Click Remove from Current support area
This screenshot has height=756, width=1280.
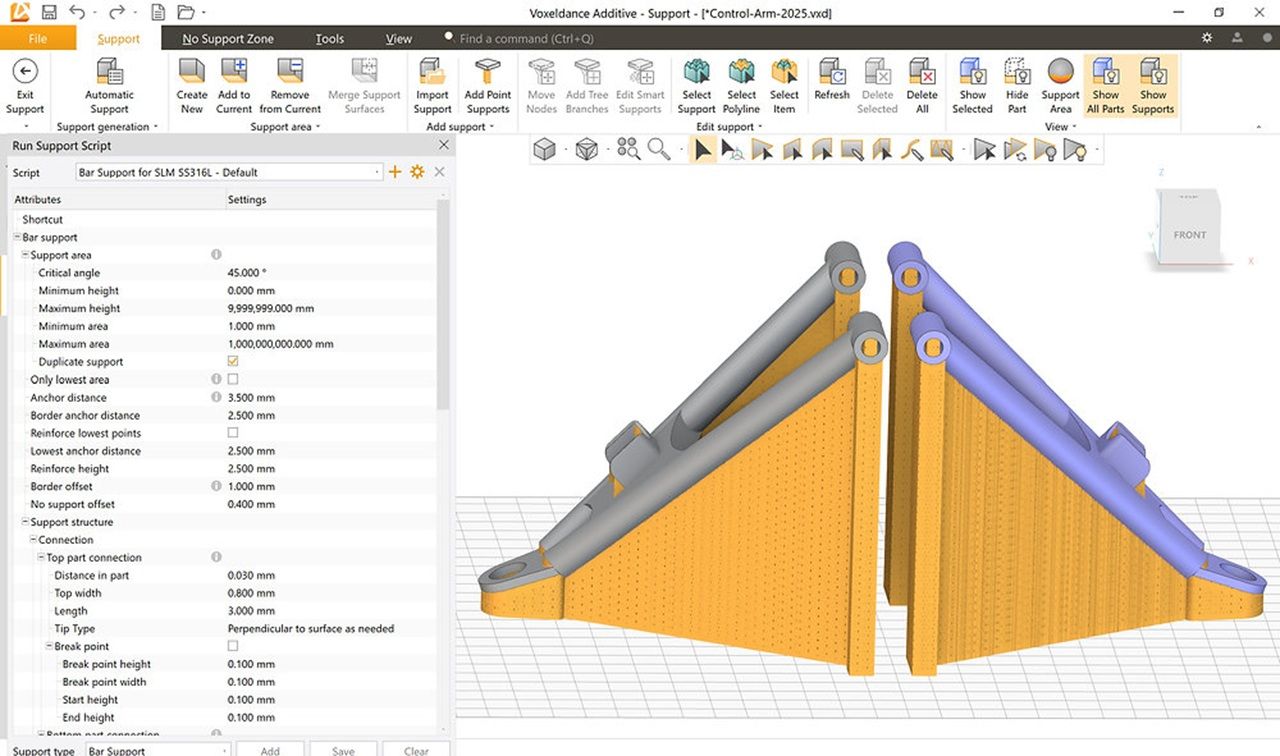click(x=290, y=87)
